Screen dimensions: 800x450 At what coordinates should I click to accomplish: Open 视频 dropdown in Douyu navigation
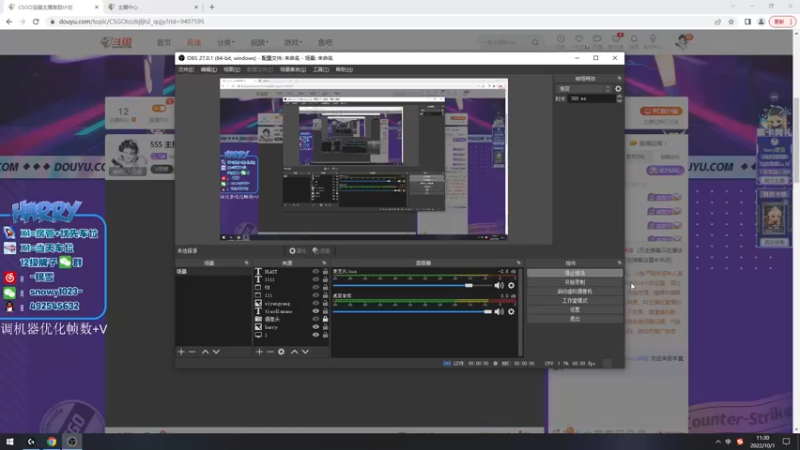click(259, 42)
